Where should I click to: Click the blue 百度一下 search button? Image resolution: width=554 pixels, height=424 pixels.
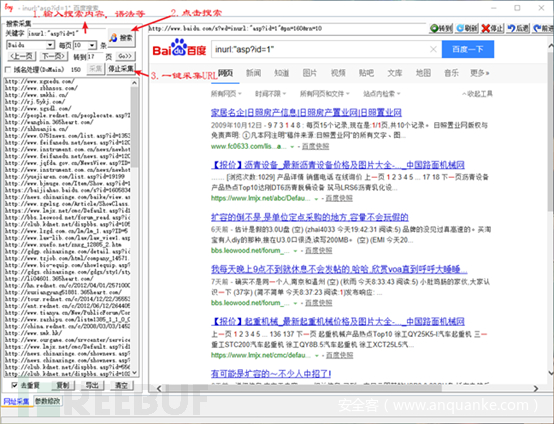click(x=468, y=49)
